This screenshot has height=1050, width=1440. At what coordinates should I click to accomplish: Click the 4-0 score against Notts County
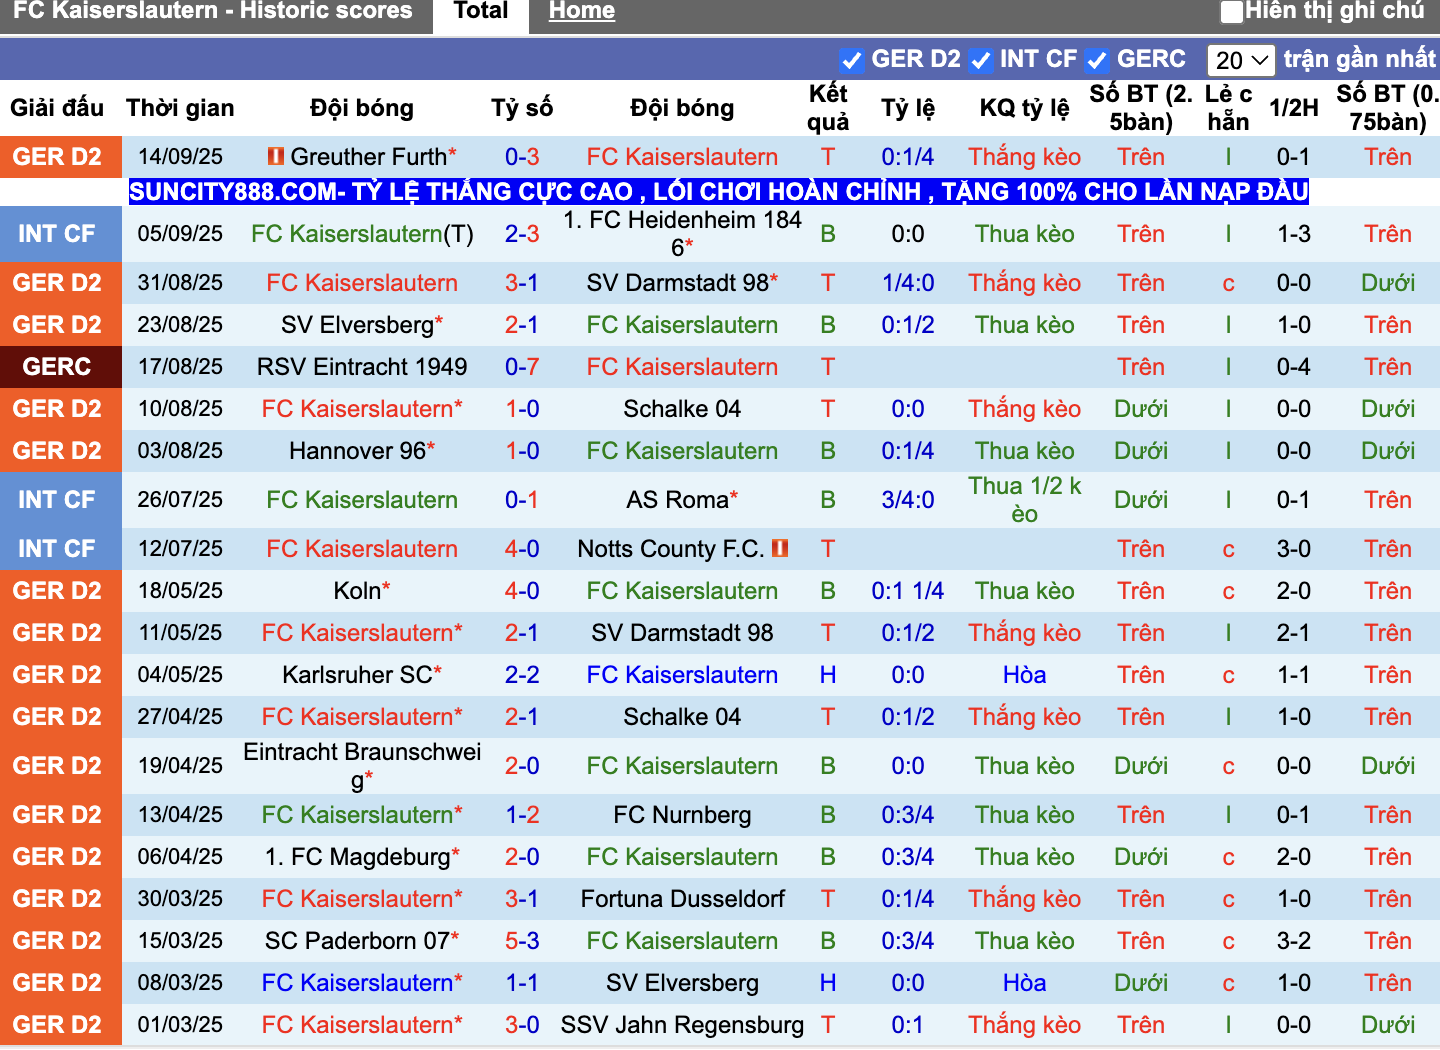522,549
